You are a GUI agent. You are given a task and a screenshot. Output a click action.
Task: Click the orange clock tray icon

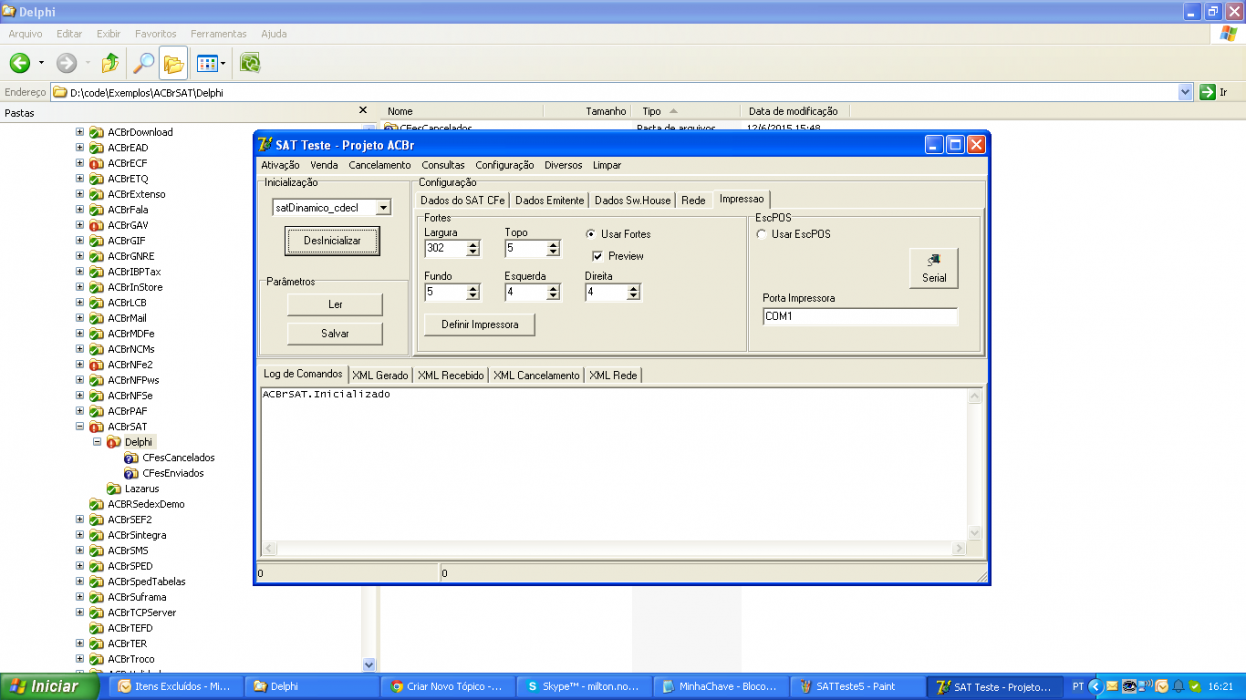click(1161, 687)
